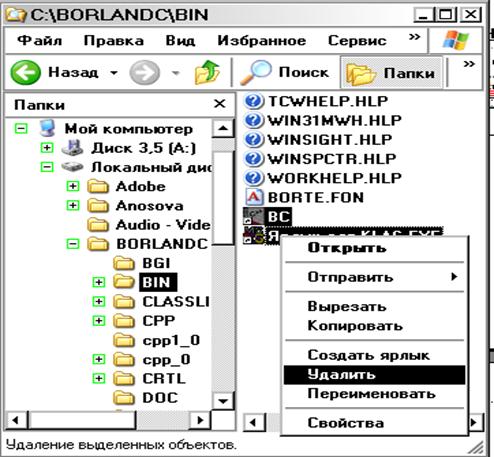
Task: Show hidden menu items chevron
Action: point(414,36)
